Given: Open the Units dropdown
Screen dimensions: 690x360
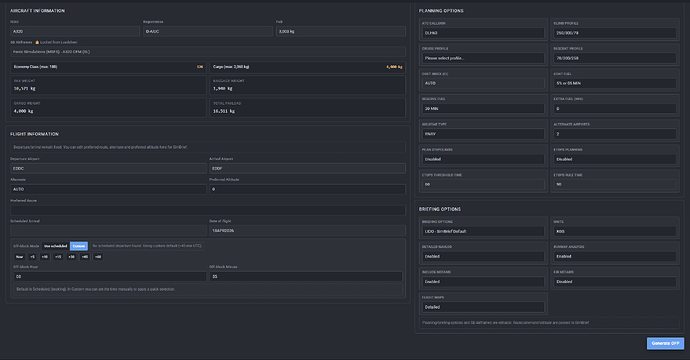Looking at the screenshot, I should [x=615, y=231].
